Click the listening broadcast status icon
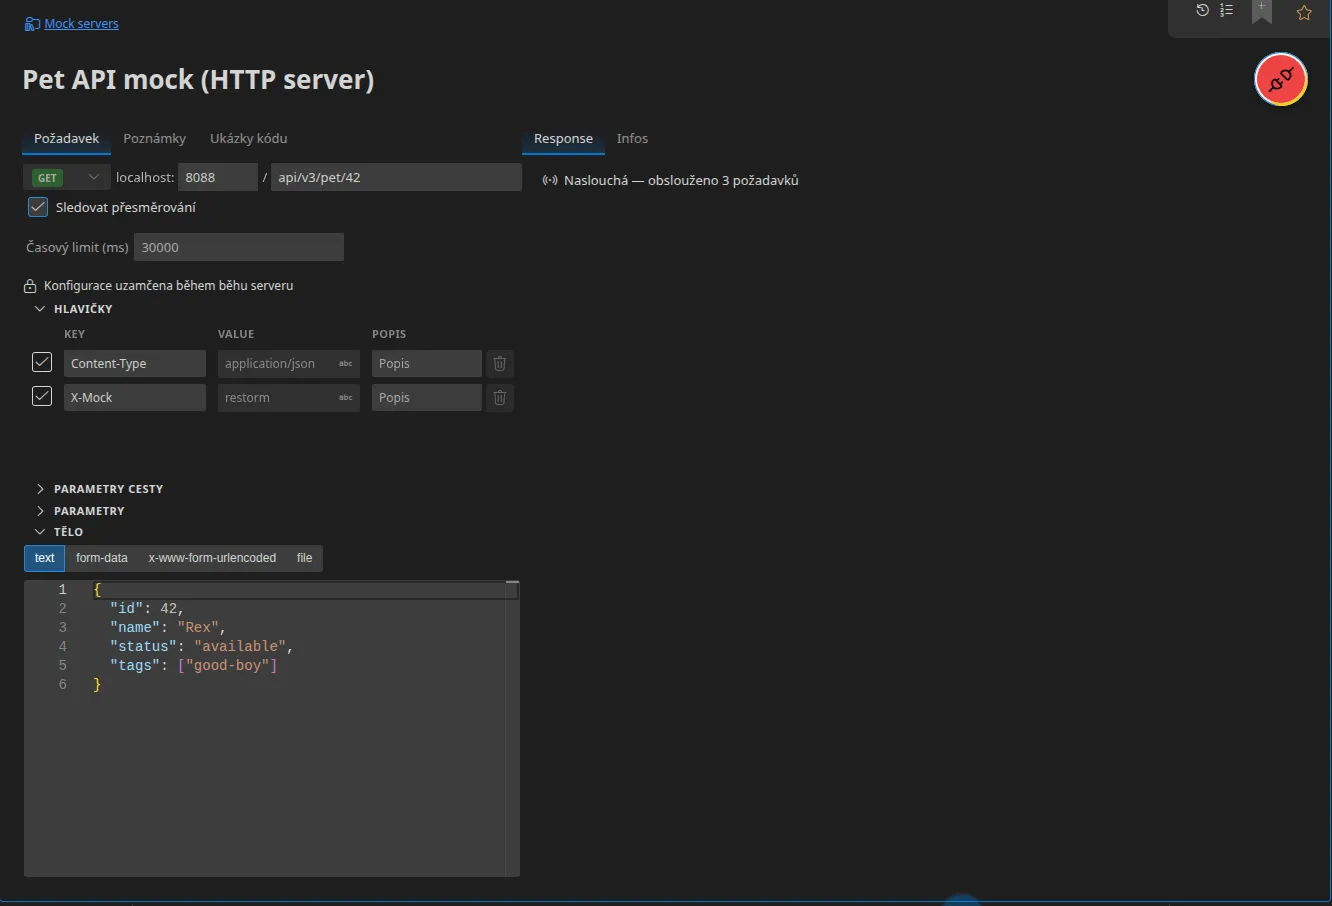Viewport: 1332px width, 906px height. (550, 181)
